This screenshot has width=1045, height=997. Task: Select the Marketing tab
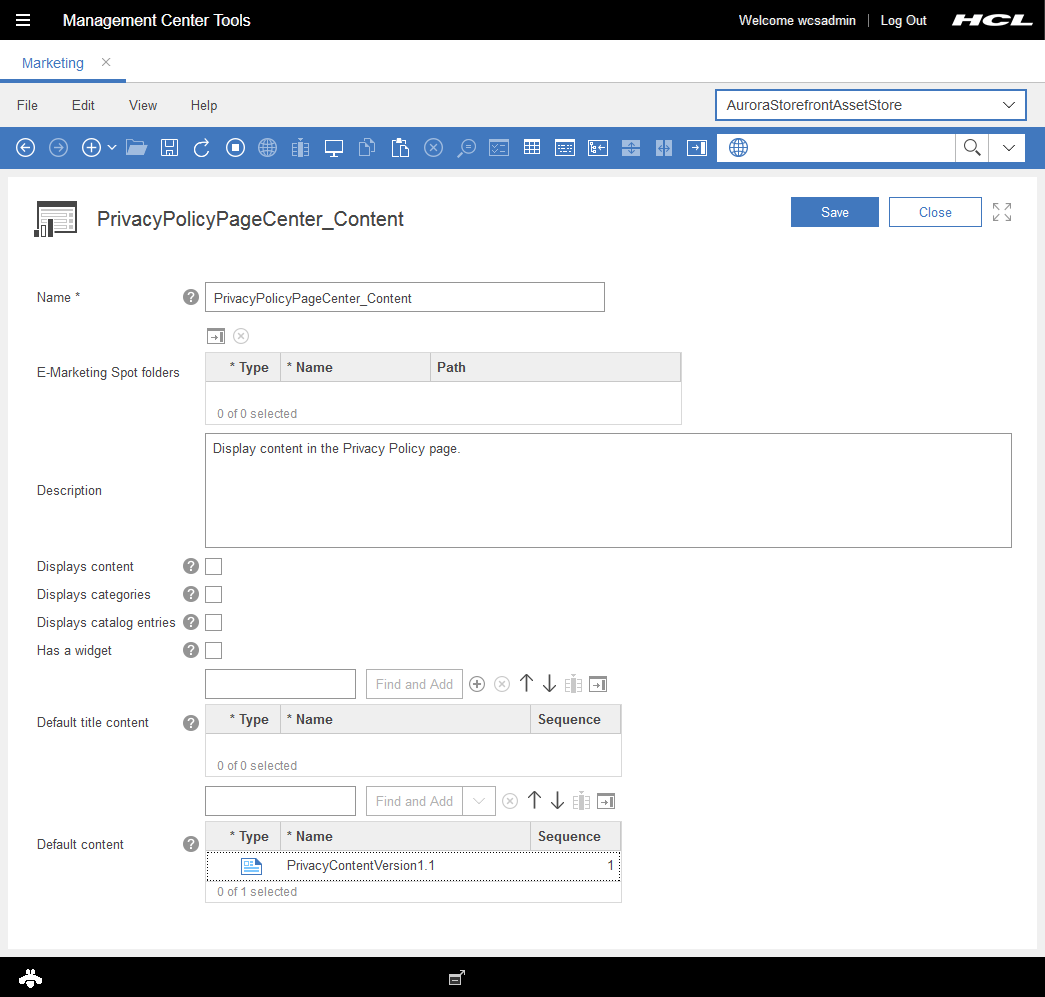tap(53, 63)
